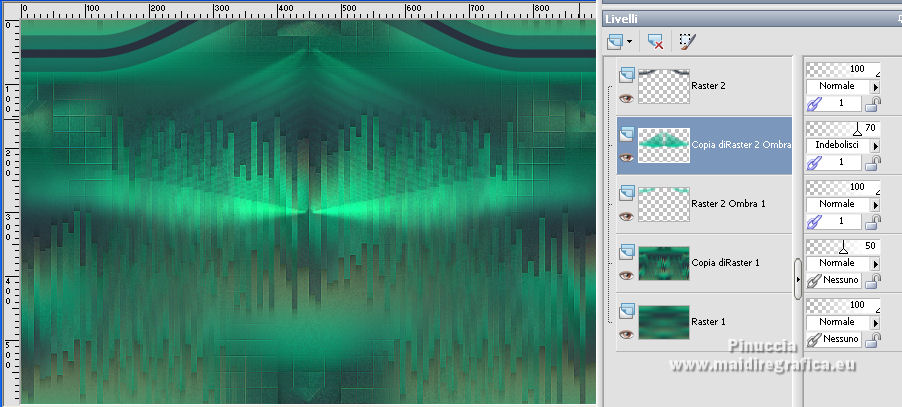
Task: Toggle link chain icon of Copia diRaster 1
Action: tap(813, 281)
